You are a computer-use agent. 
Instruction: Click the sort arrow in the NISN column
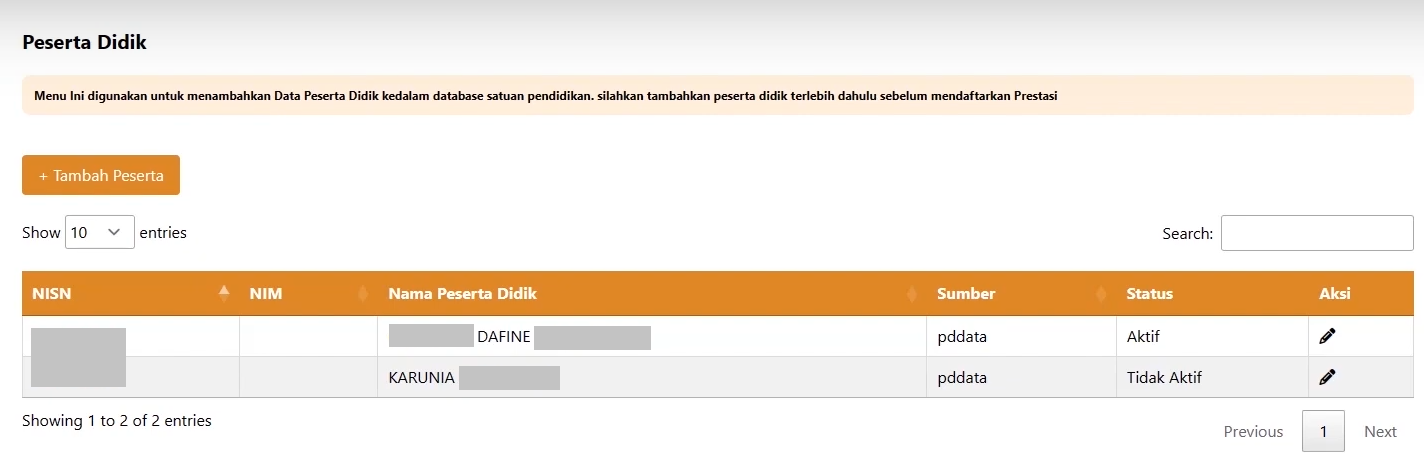pos(224,293)
